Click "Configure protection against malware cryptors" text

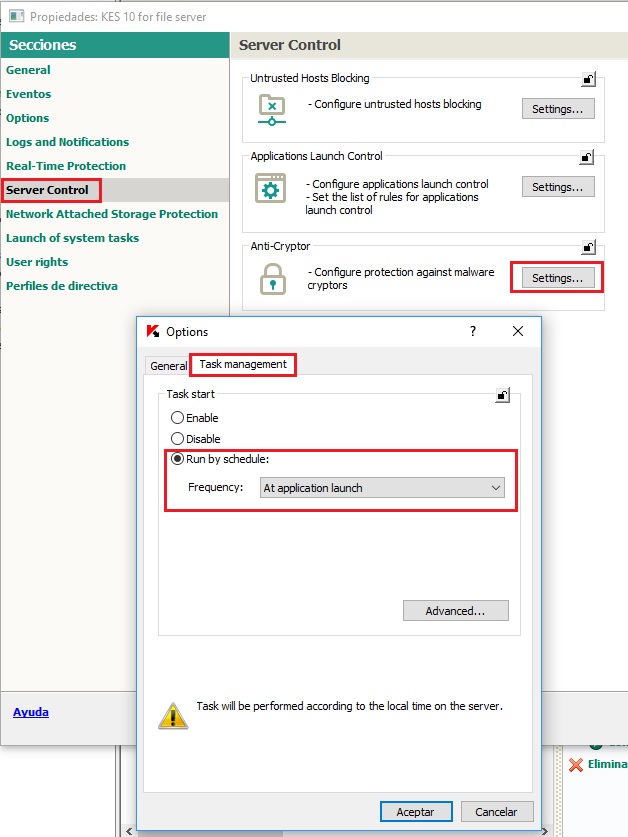point(401,278)
